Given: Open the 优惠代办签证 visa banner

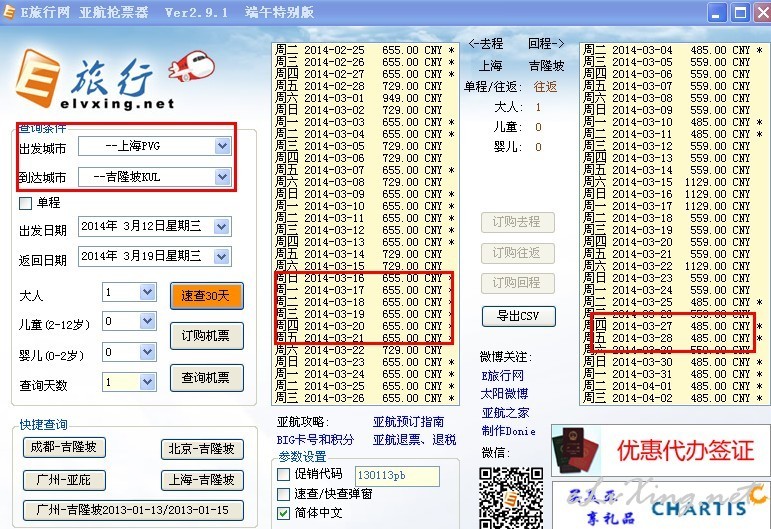Looking at the screenshot, I should (660, 450).
